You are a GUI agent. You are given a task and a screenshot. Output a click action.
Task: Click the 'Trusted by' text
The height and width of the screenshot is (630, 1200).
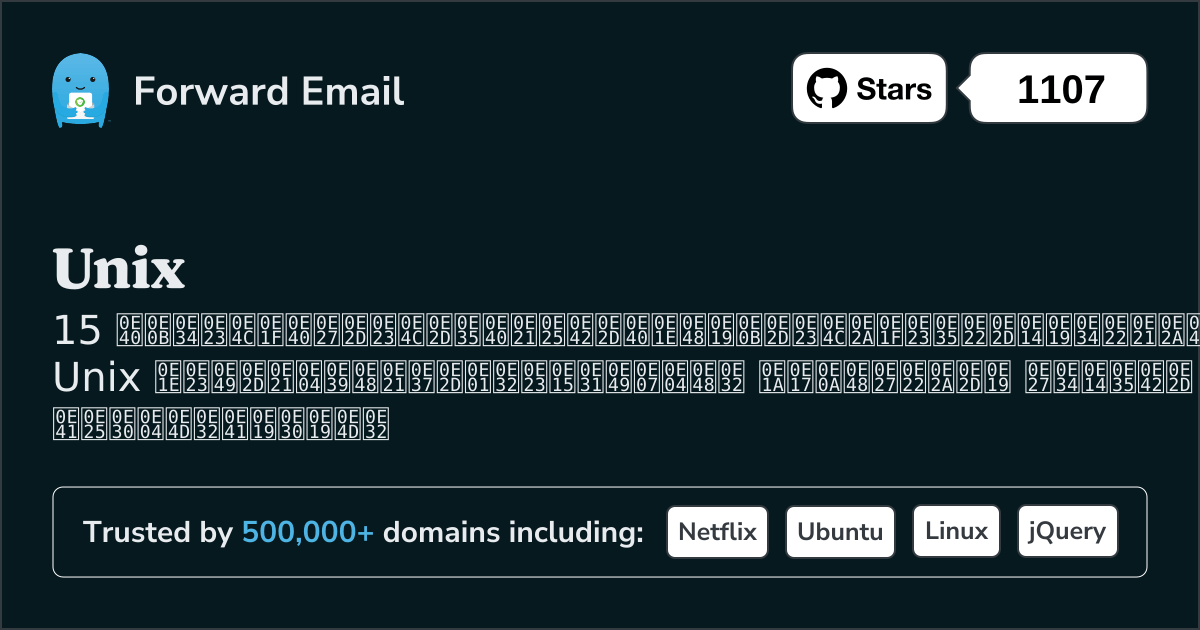click(x=158, y=532)
